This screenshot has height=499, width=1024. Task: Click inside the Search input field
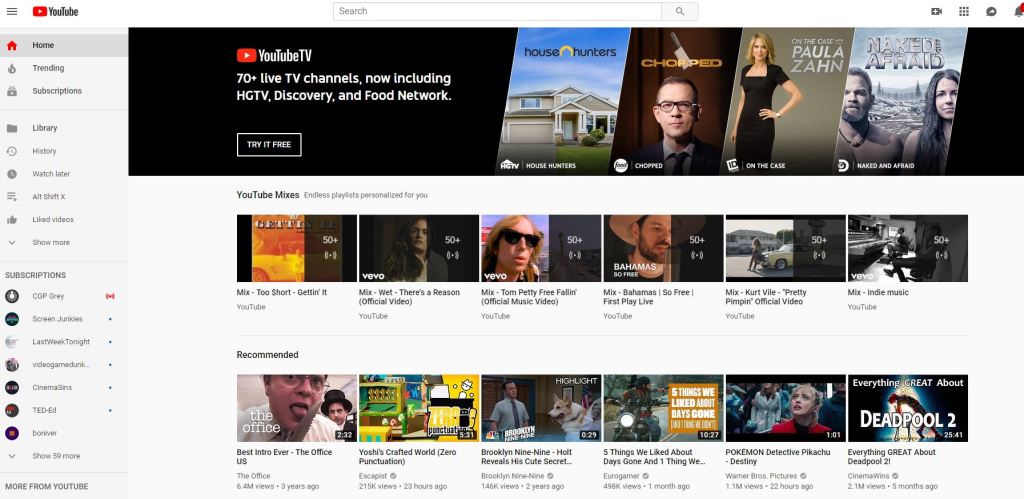497,11
